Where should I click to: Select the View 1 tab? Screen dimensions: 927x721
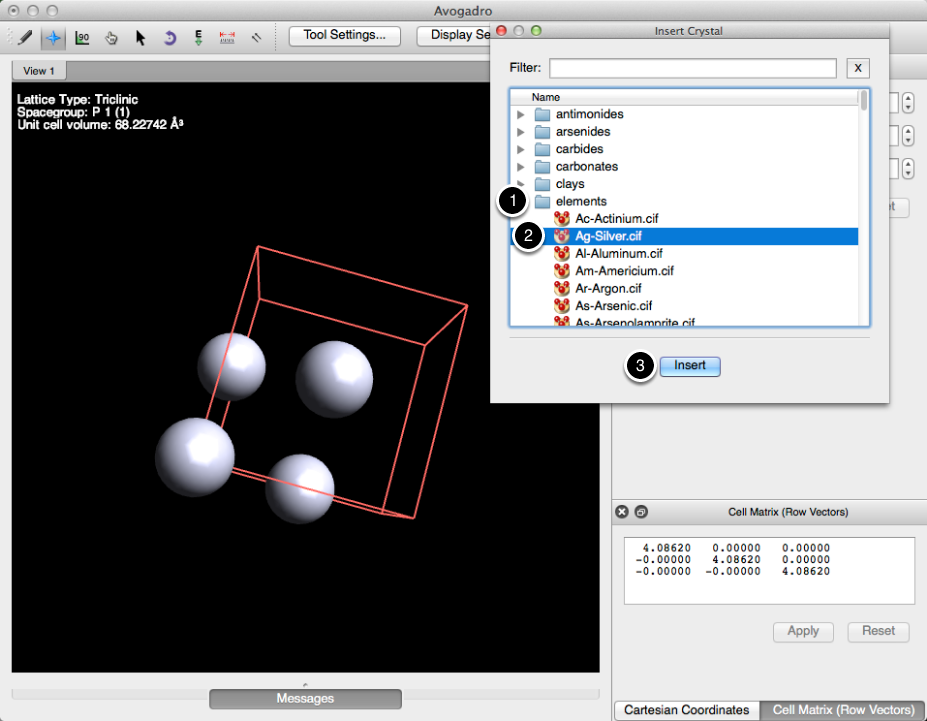tap(40, 71)
